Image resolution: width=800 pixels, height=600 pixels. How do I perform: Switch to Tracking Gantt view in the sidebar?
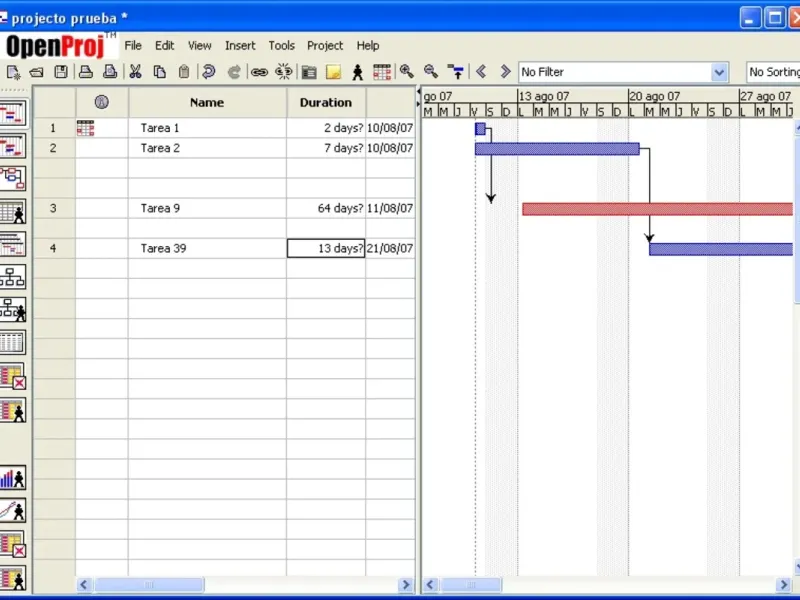click(x=12, y=146)
